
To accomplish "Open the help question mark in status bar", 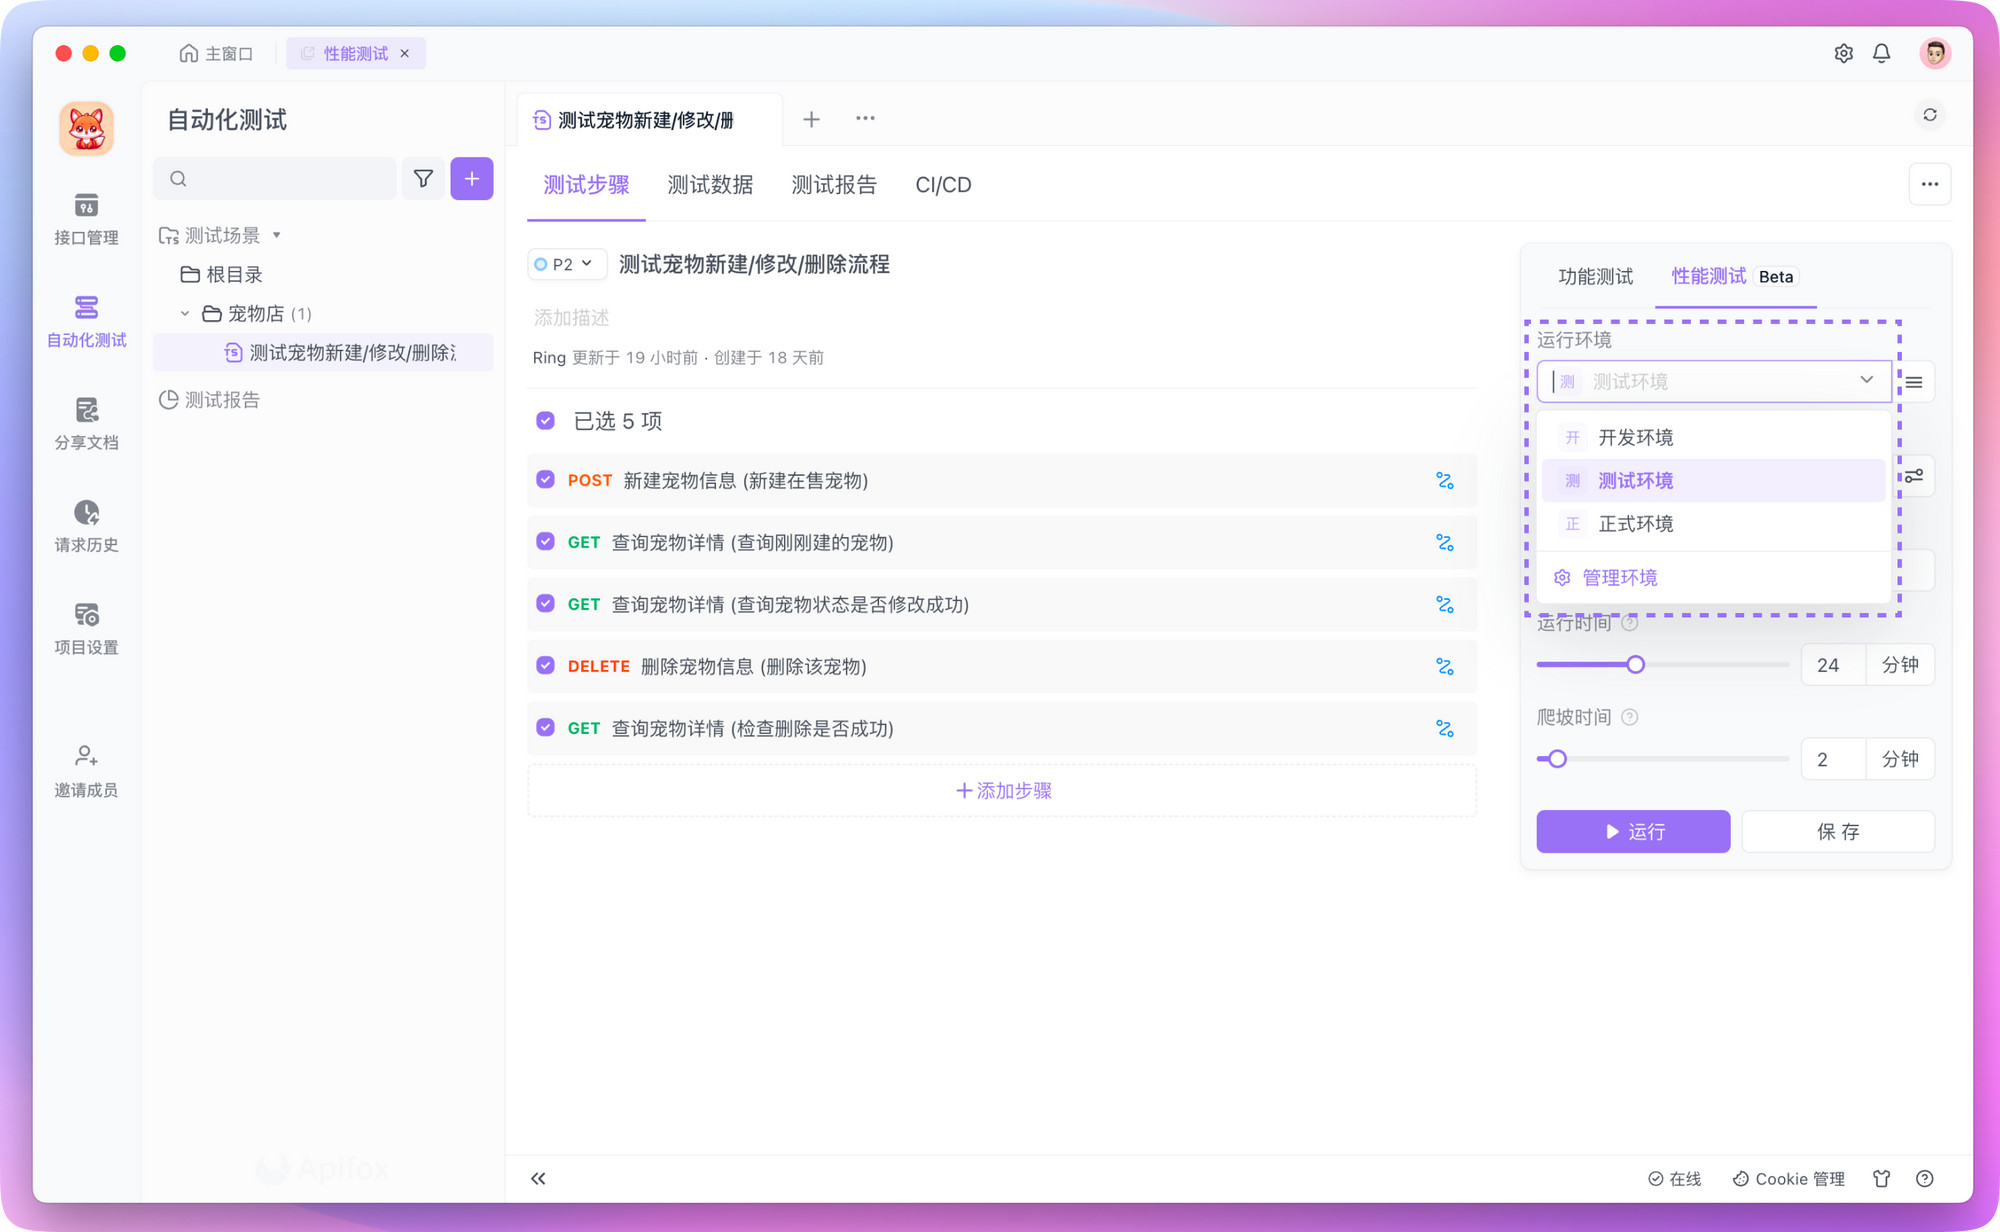I will click(x=1924, y=1179).
